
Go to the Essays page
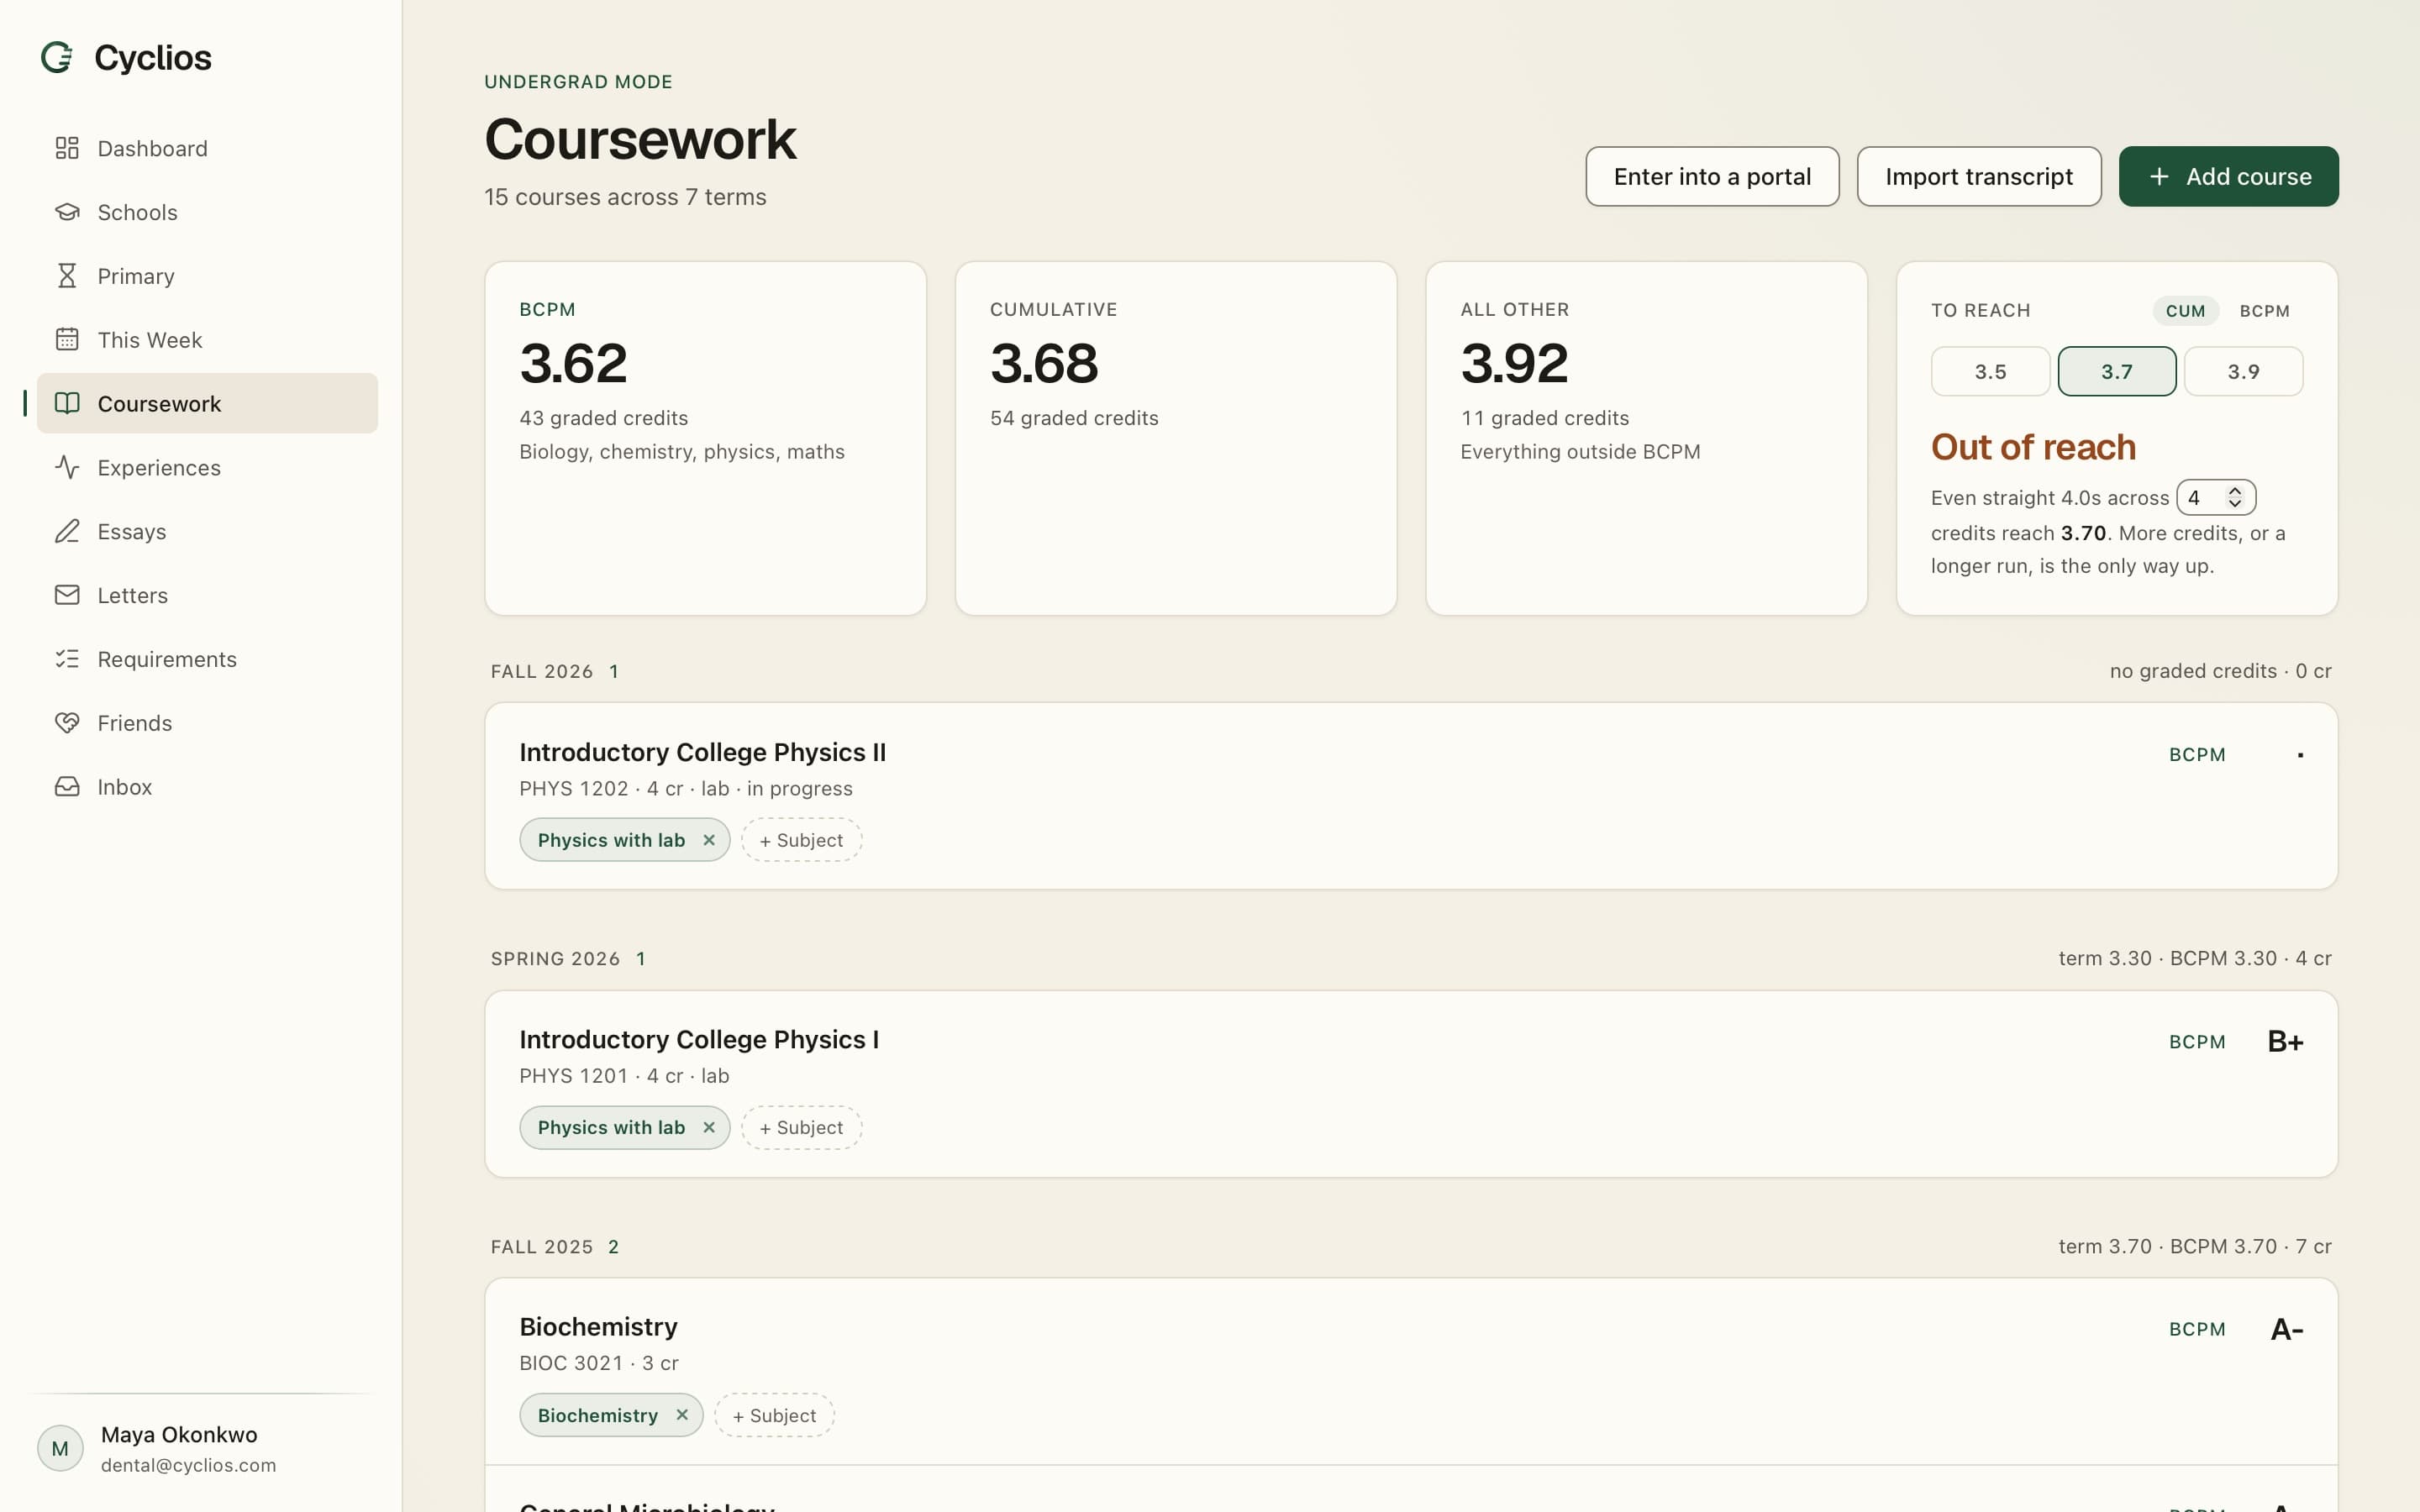pos(207,531)
